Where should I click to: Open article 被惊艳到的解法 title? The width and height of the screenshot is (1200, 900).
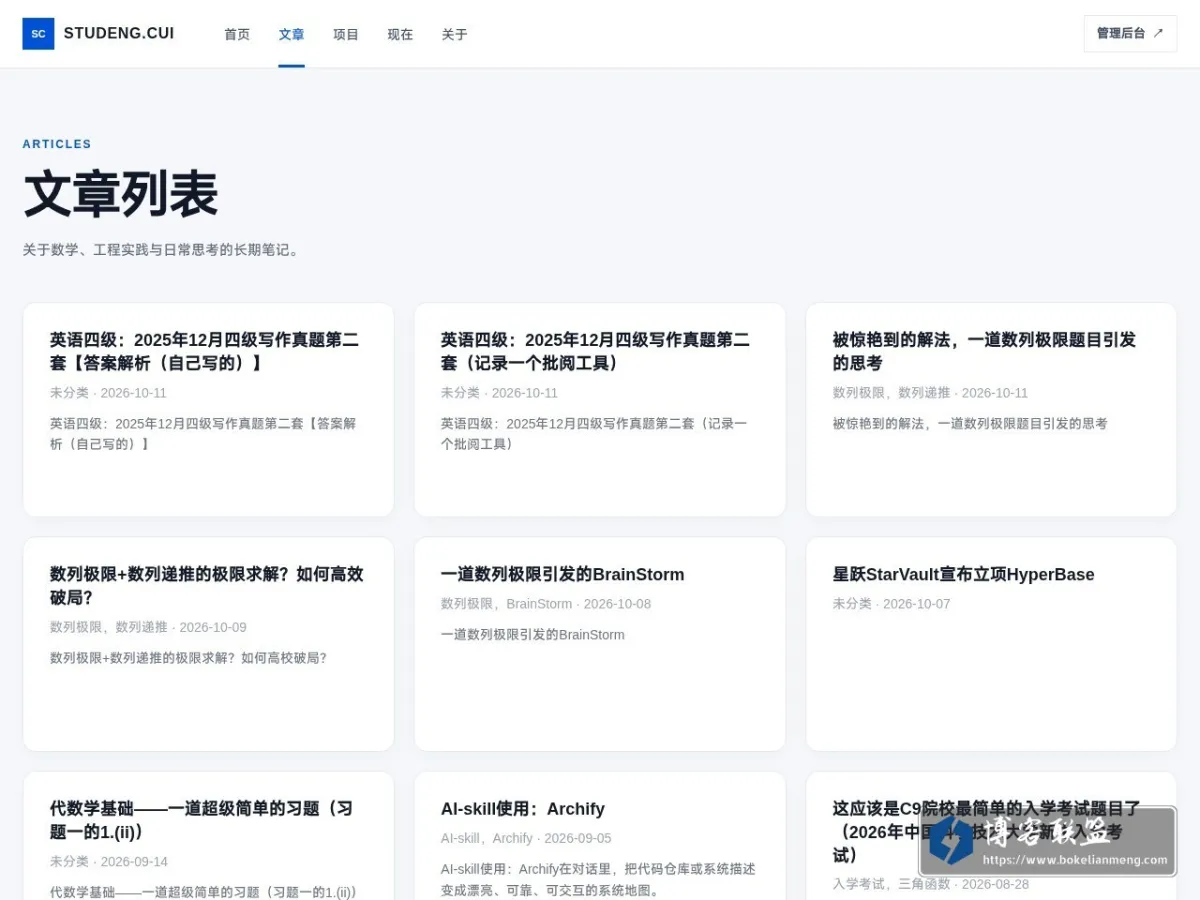984,351
